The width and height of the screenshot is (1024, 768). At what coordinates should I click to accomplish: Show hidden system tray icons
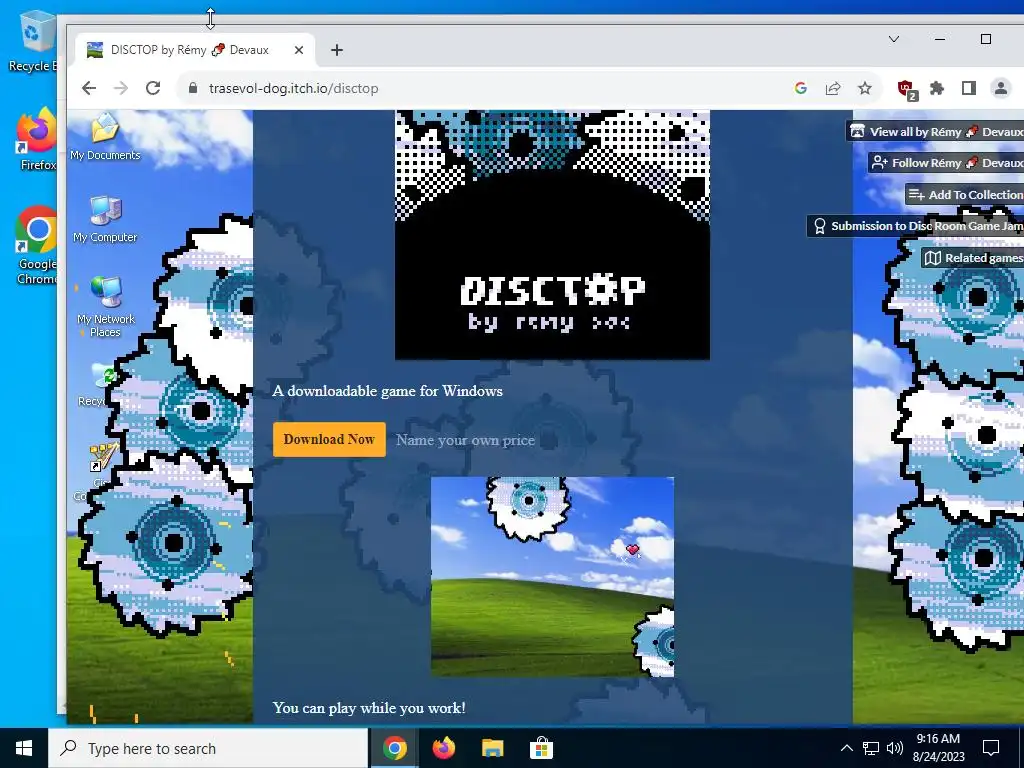coord(846,748)
